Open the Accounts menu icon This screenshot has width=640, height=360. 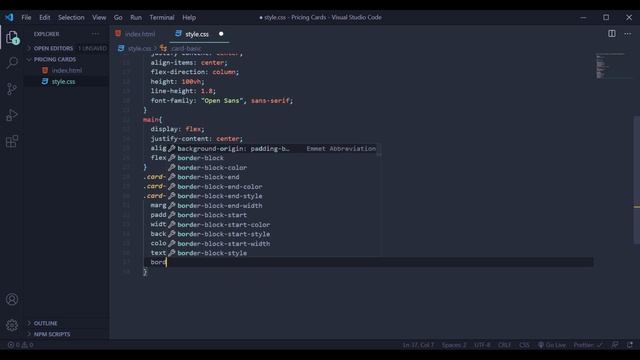tap(12, 299)
